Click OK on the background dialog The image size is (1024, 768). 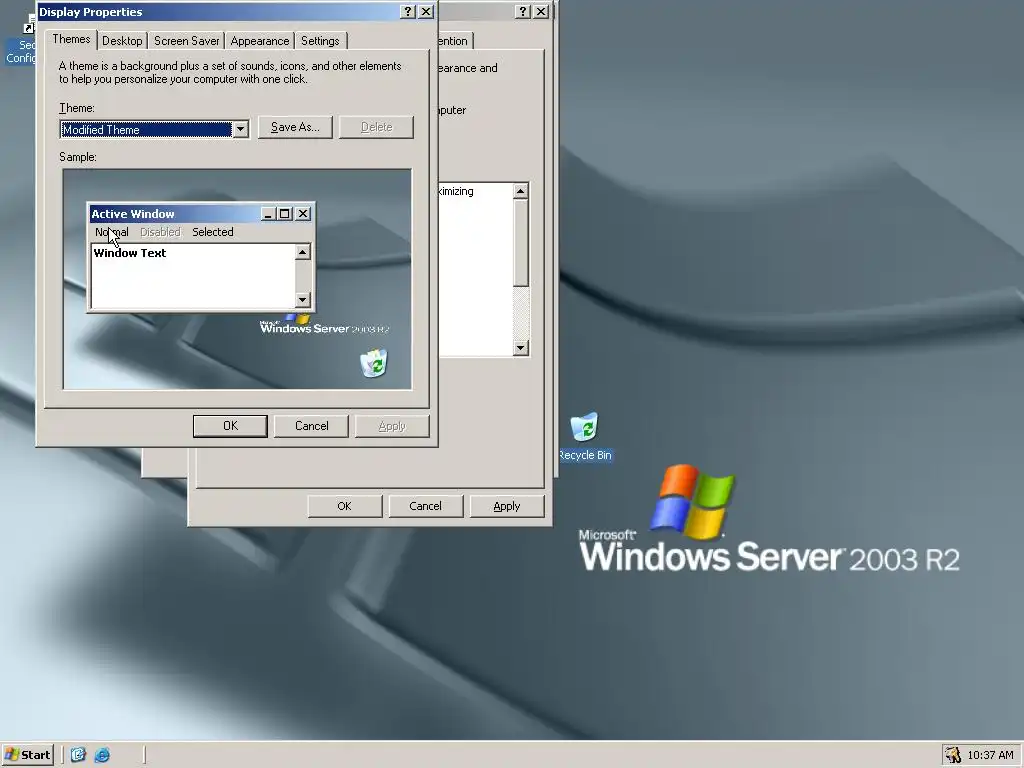coord(345,506)
